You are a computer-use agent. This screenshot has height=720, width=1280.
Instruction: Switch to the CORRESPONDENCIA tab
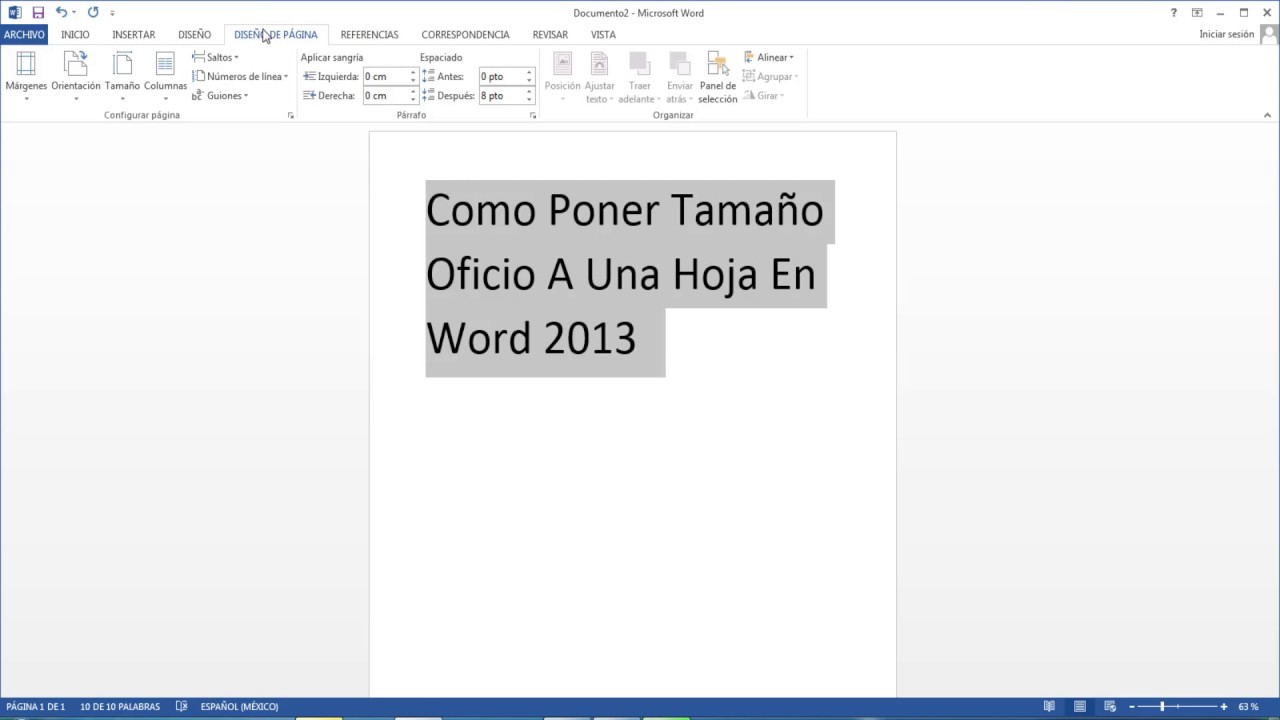[465, 34]
